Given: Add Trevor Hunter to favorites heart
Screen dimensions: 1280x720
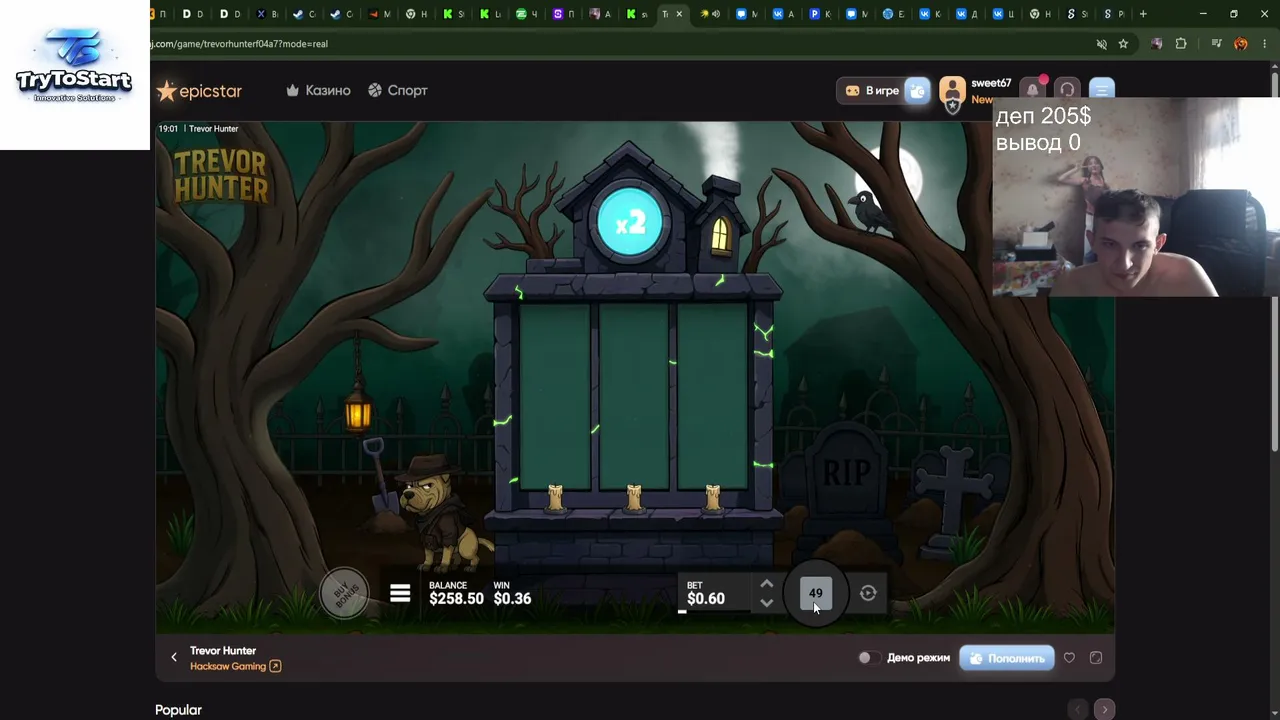Looking at the screenshot, I should click(1069, 658).
